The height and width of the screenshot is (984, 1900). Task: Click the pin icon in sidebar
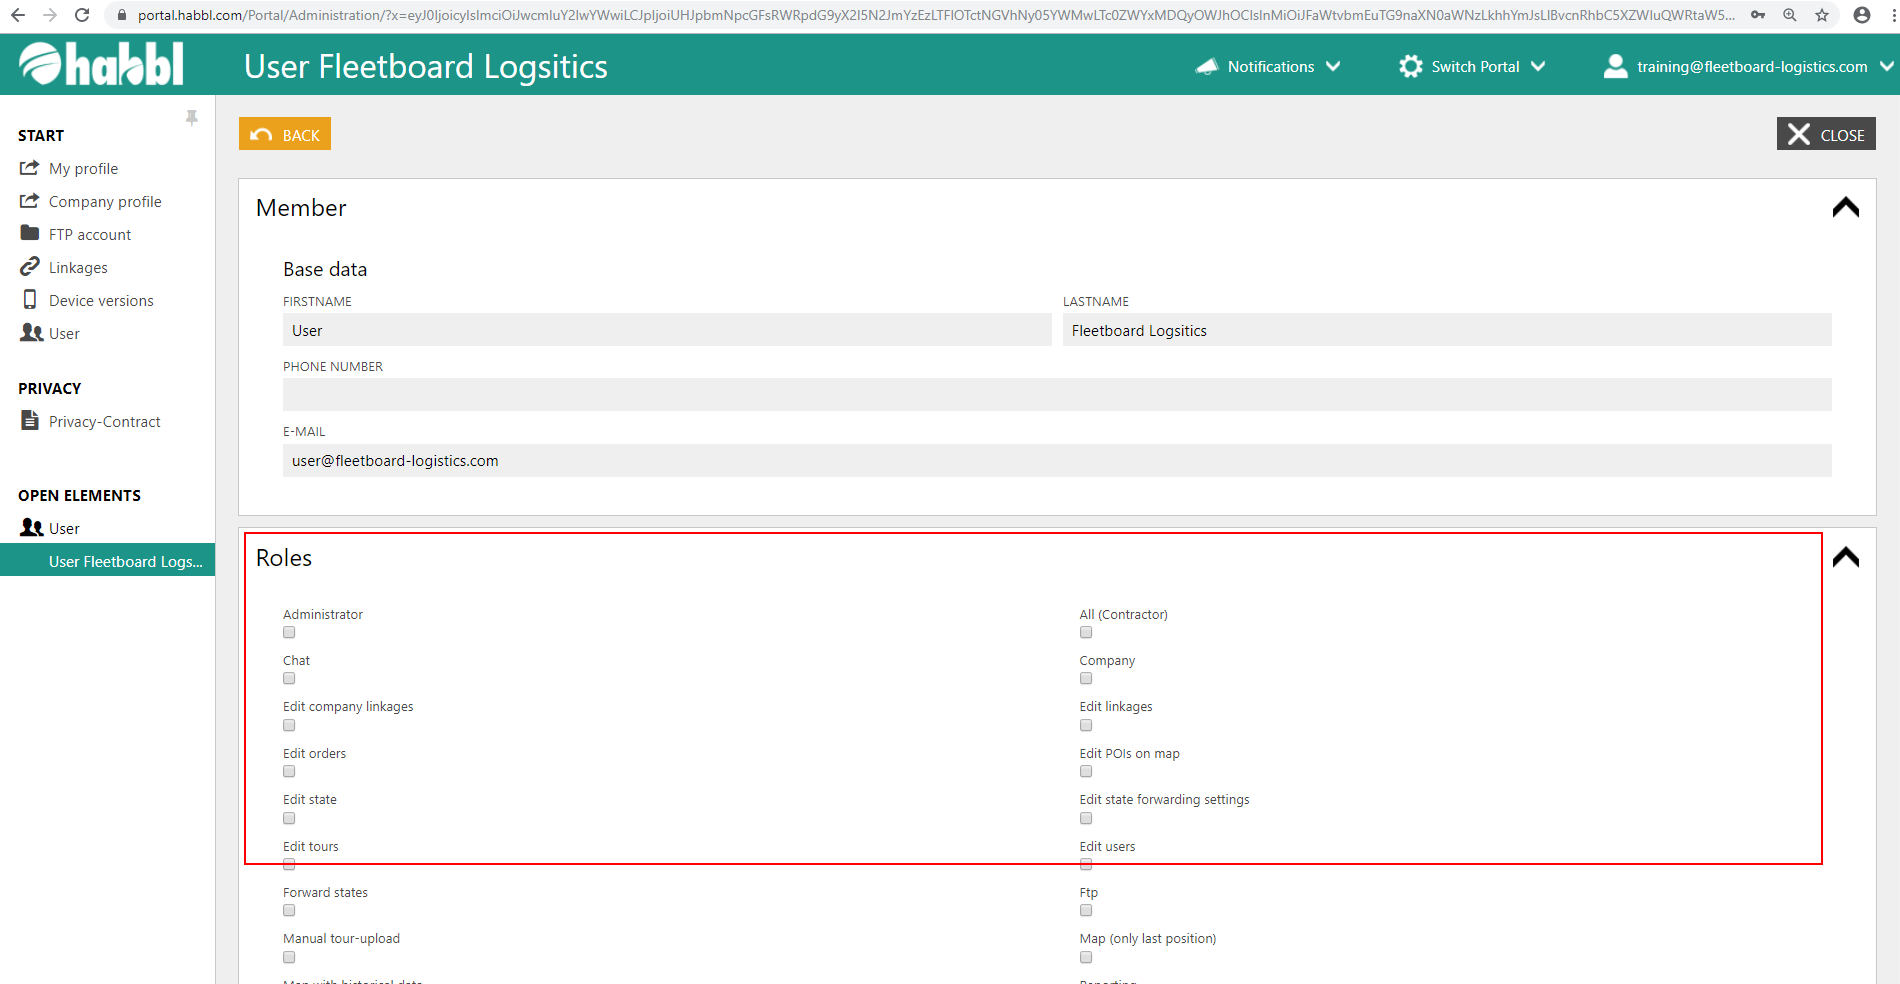coord(192,118)
